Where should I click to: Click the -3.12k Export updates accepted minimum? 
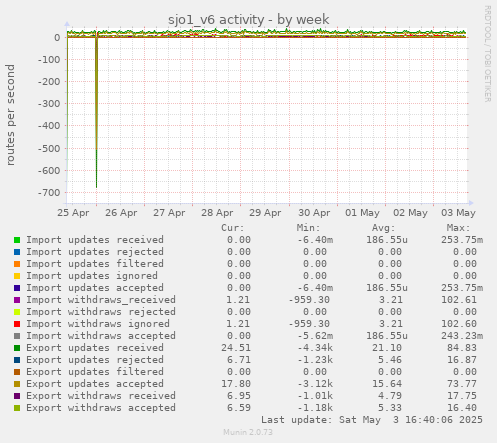(315, 384)
